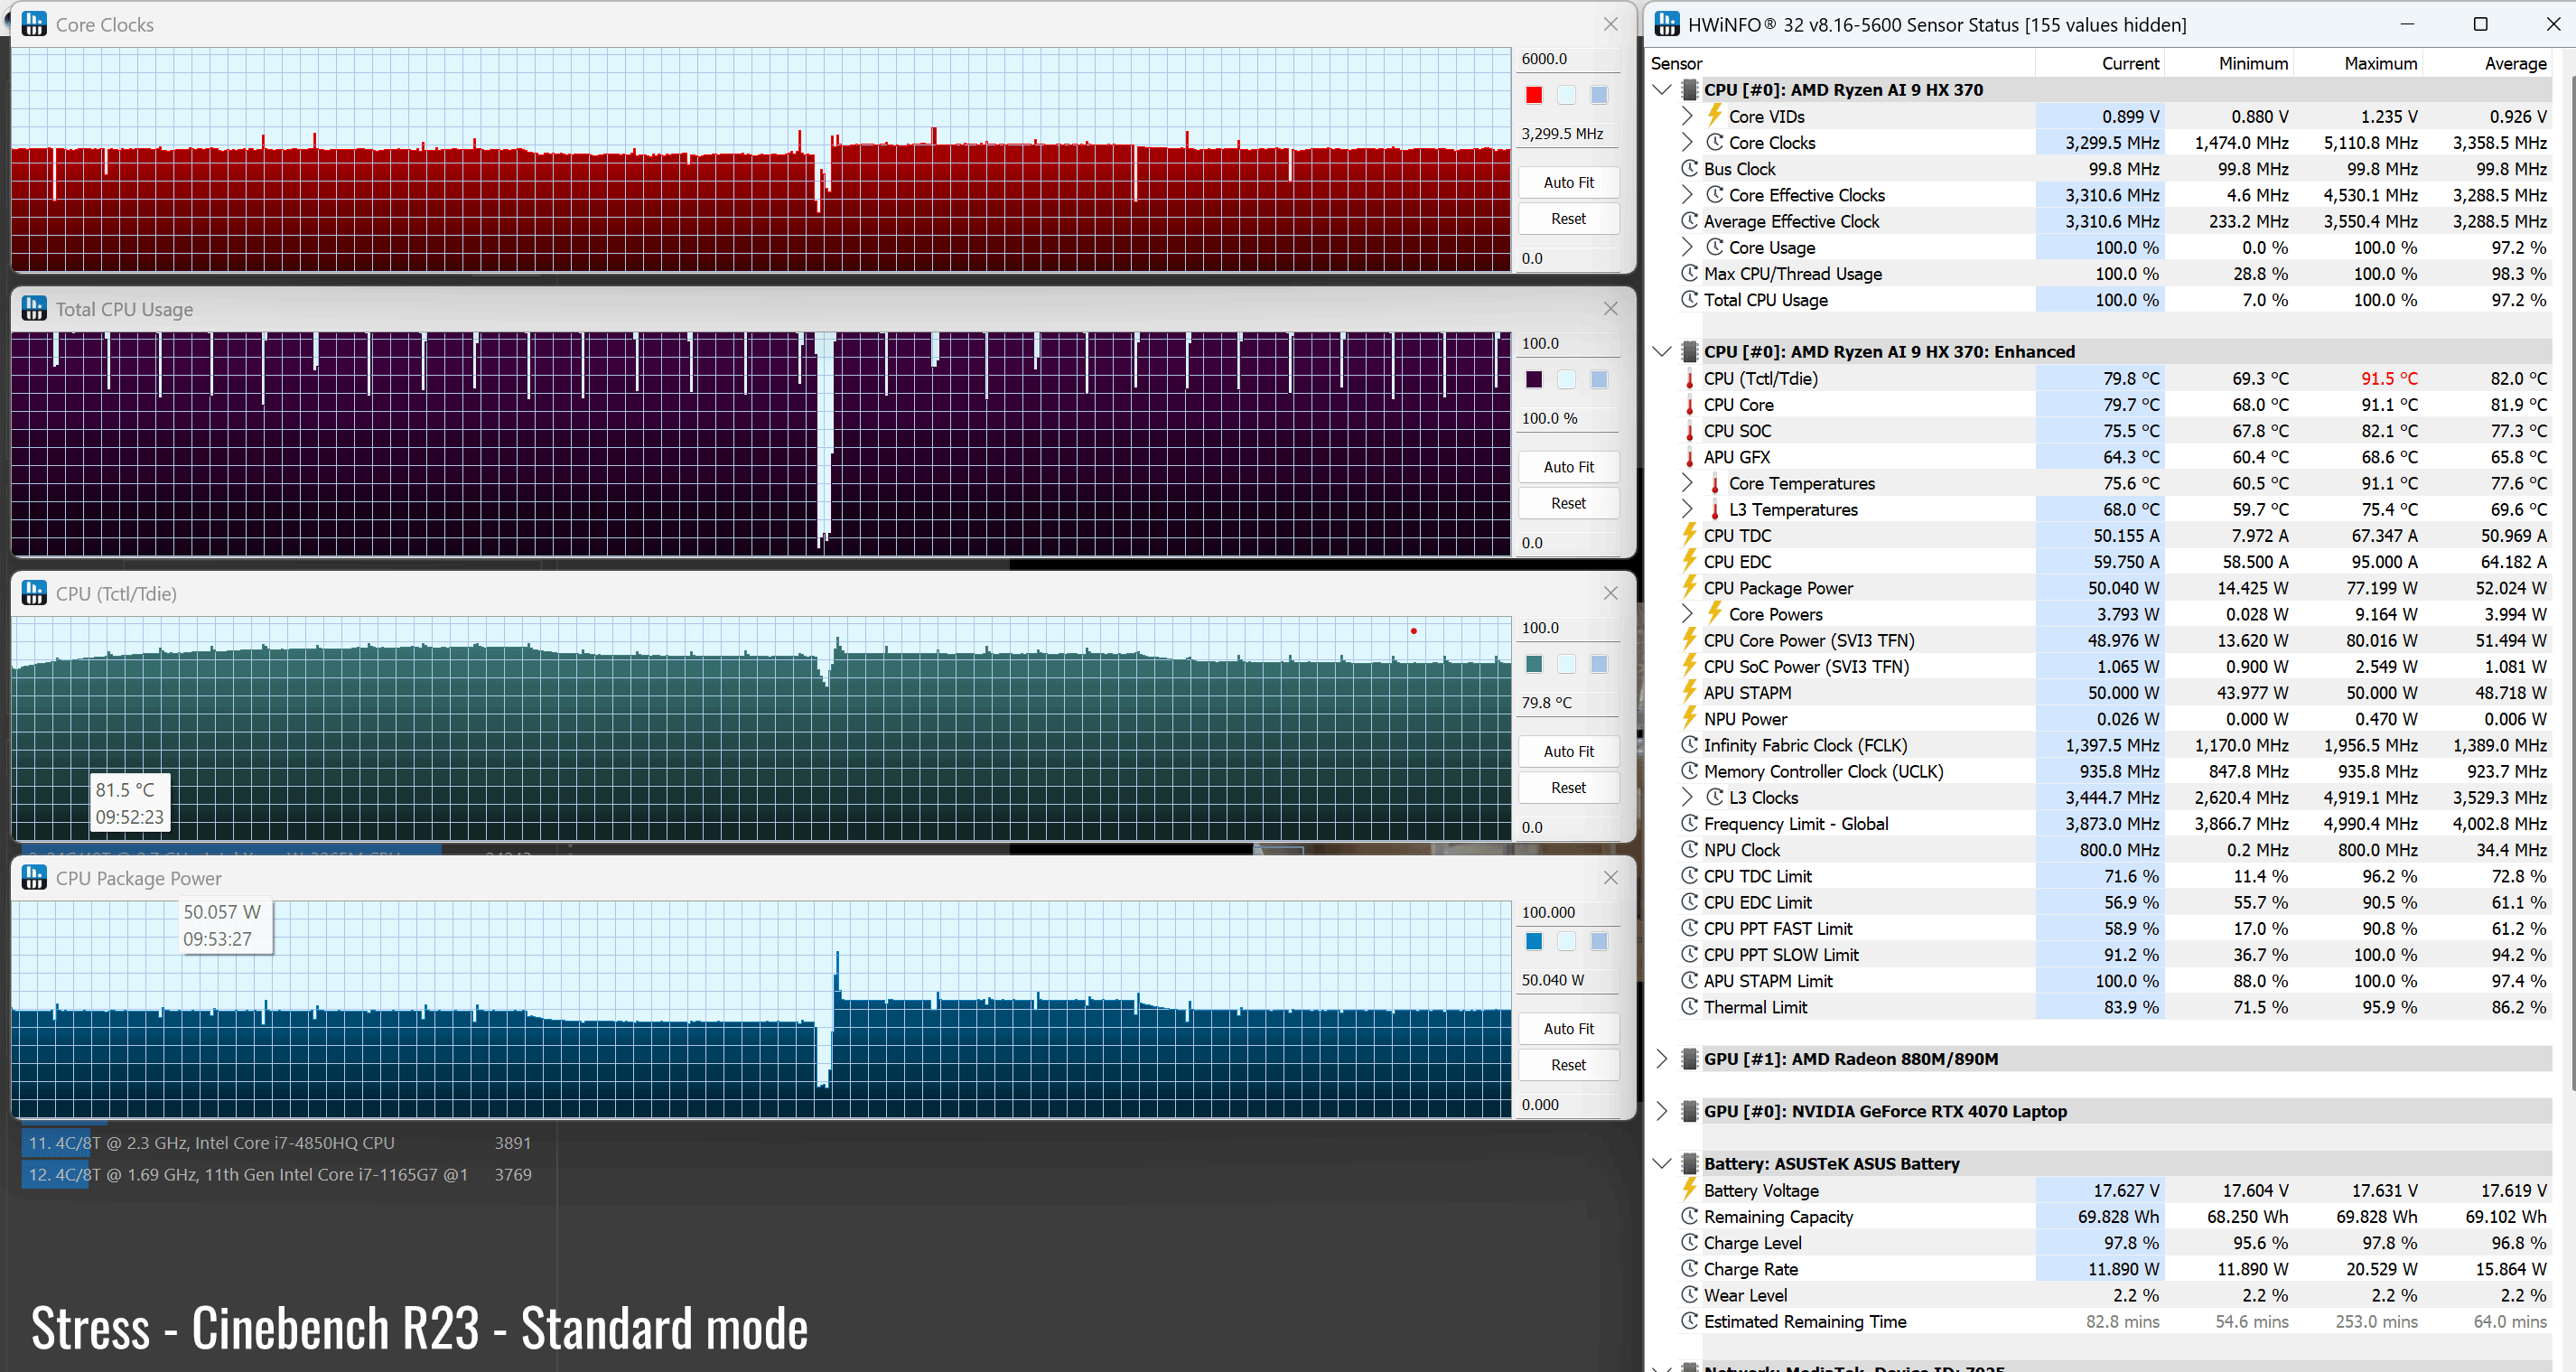Image resolution: width=2576 pixels, height=1372 pixels.
Task: Click the chip icon beside CPU [#0]: AMD Ryzen AI 9 HX 370
Action: 1690,89
